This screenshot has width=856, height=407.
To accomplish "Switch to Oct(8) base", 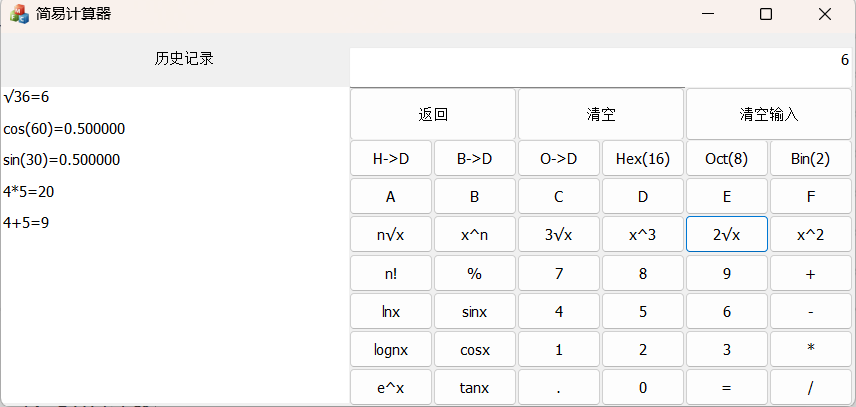I will (x=727, y=158).
